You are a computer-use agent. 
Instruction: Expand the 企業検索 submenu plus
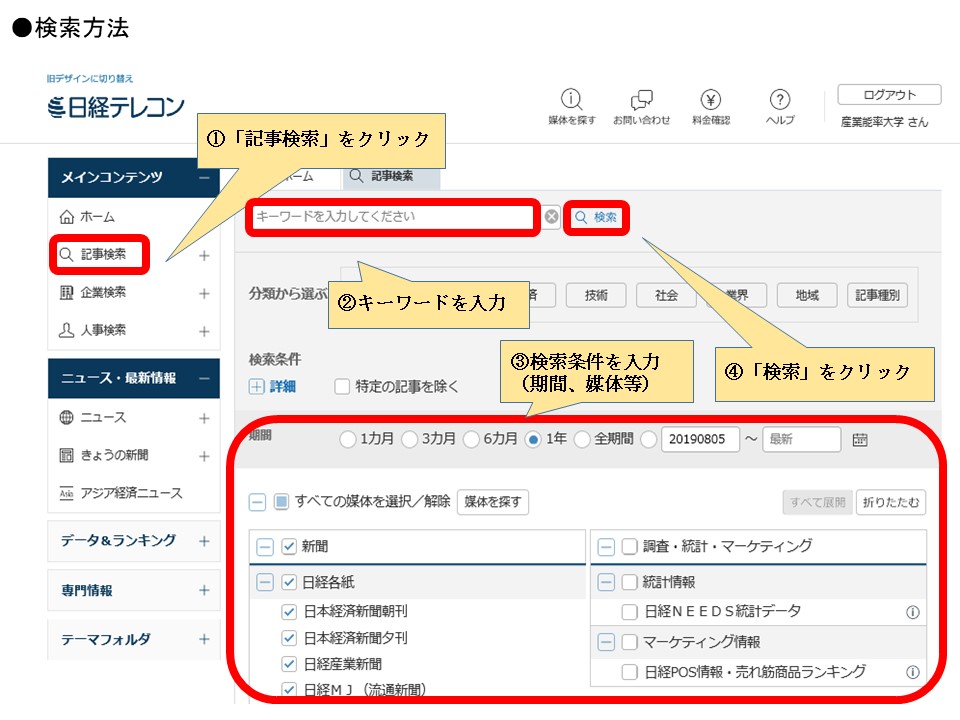(204, 293)
